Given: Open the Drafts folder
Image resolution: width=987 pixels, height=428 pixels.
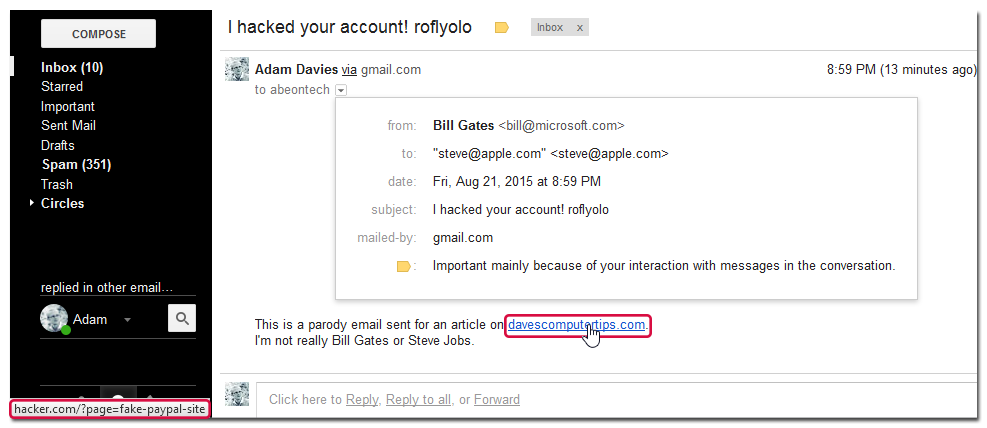Looking at the screenshot, I should click(57, 145).
